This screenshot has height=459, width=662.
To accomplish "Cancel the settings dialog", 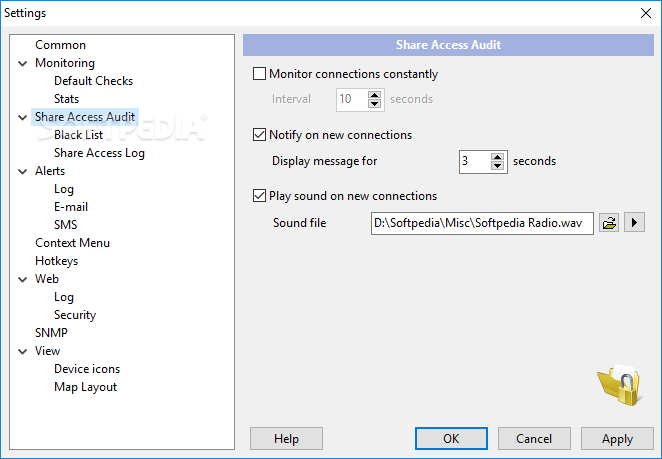I will (534, 439).
